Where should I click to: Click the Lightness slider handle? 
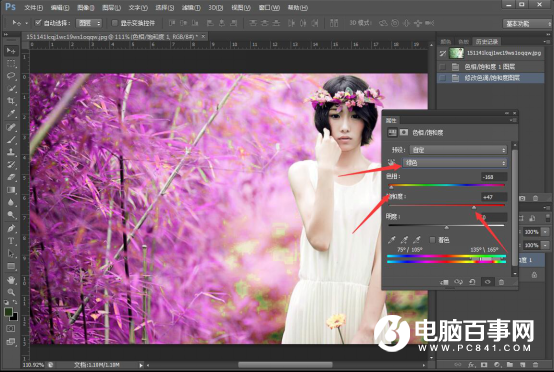(x=447, y=228)
